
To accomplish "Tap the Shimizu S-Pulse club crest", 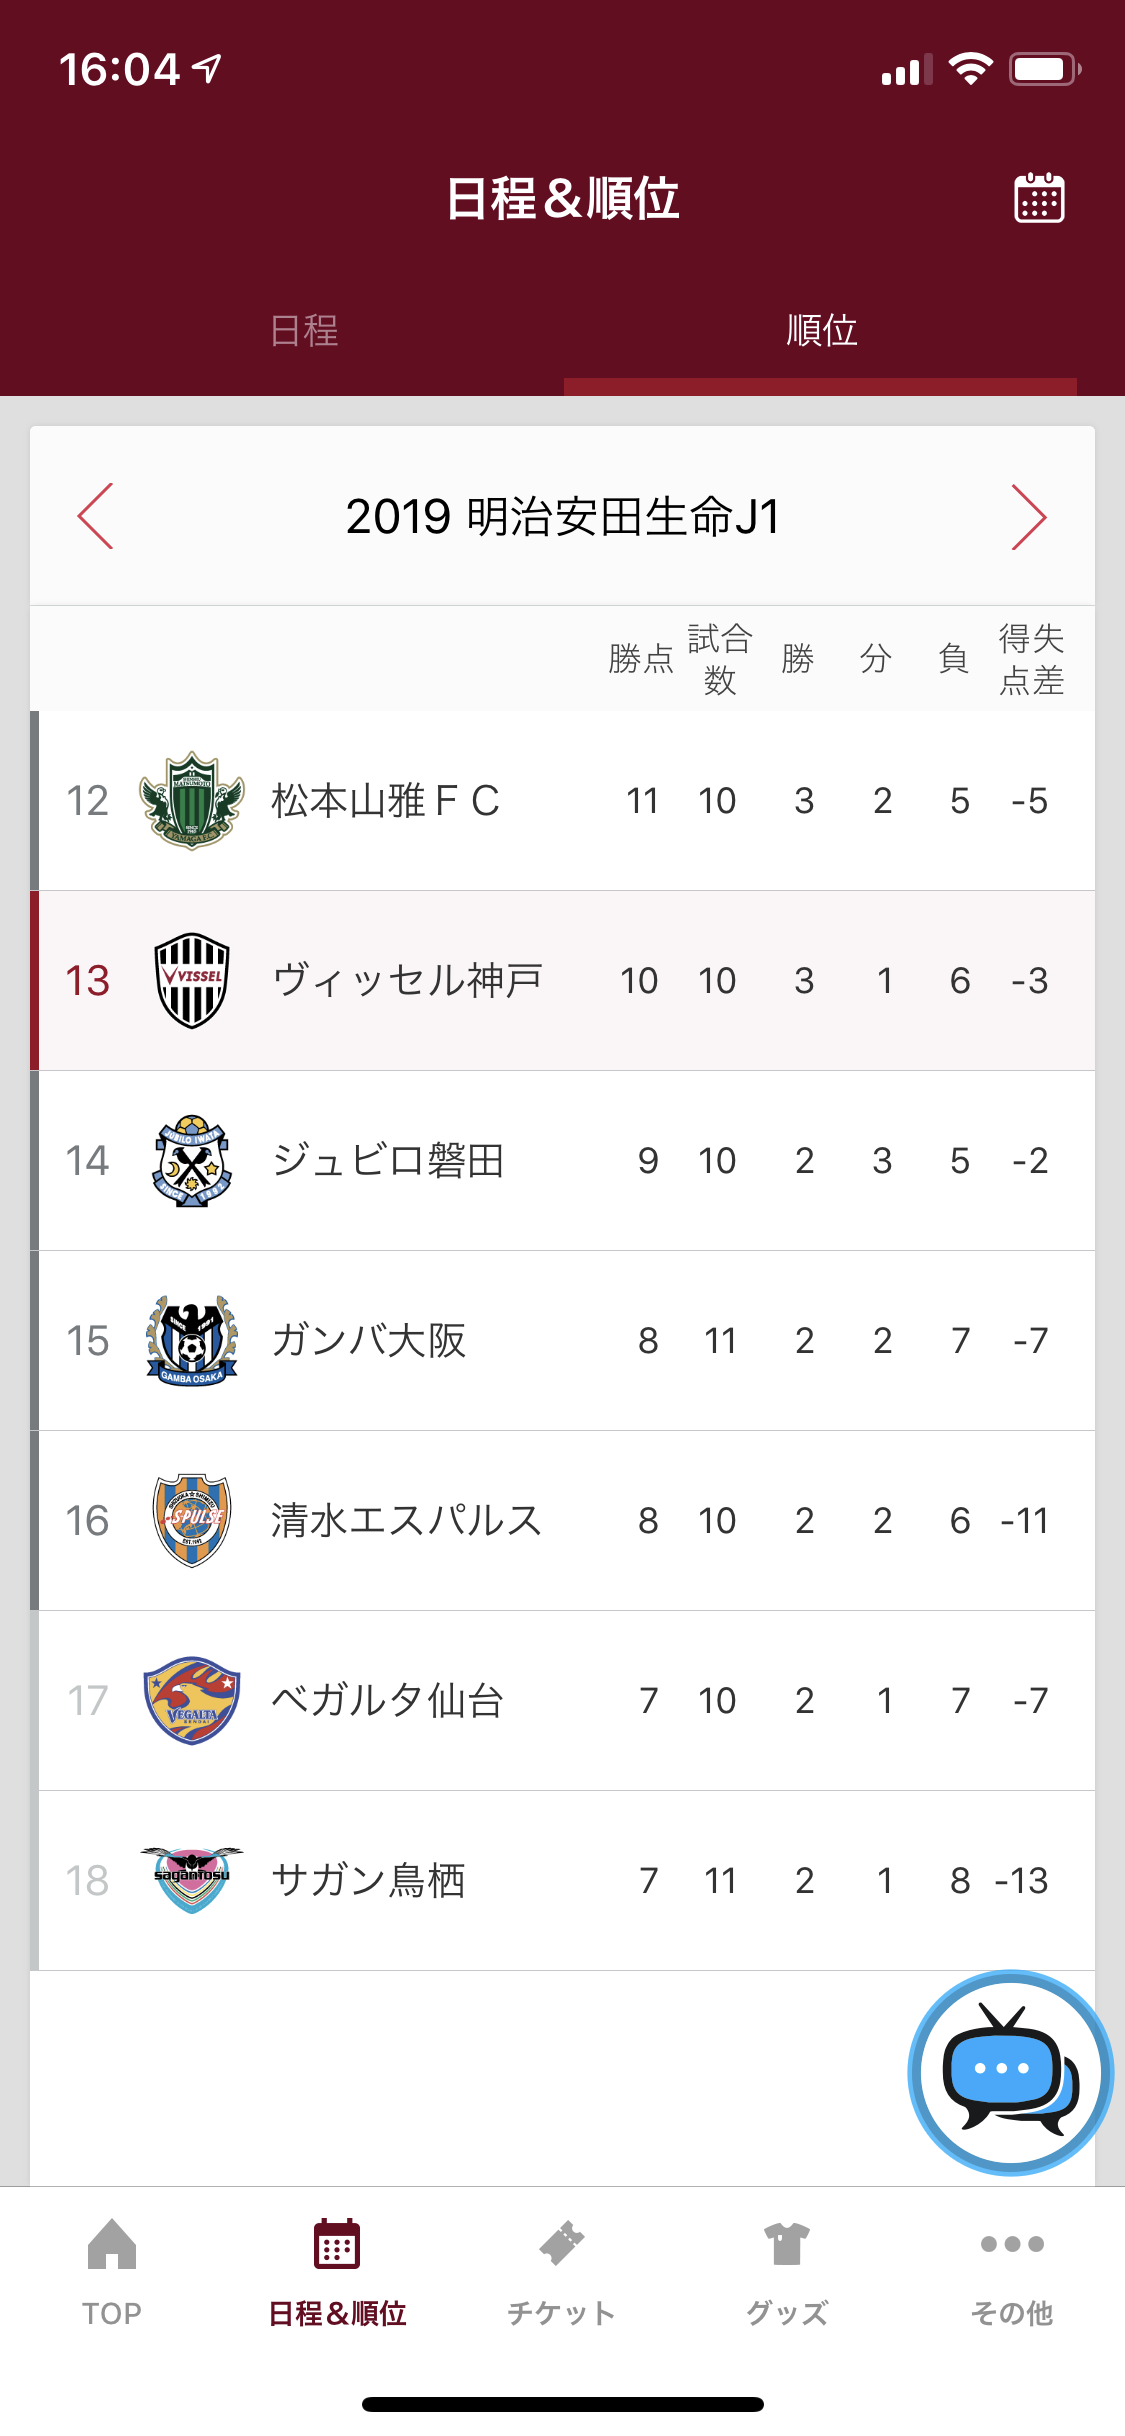I will click(192, 1521).
